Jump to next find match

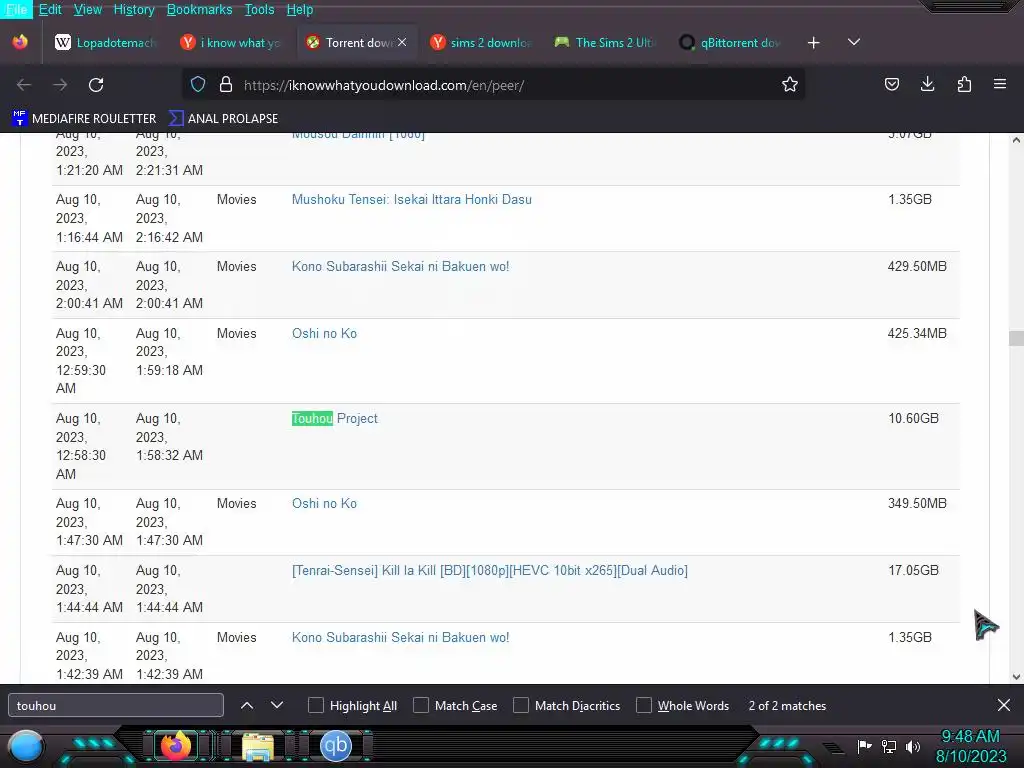point(277,705)
